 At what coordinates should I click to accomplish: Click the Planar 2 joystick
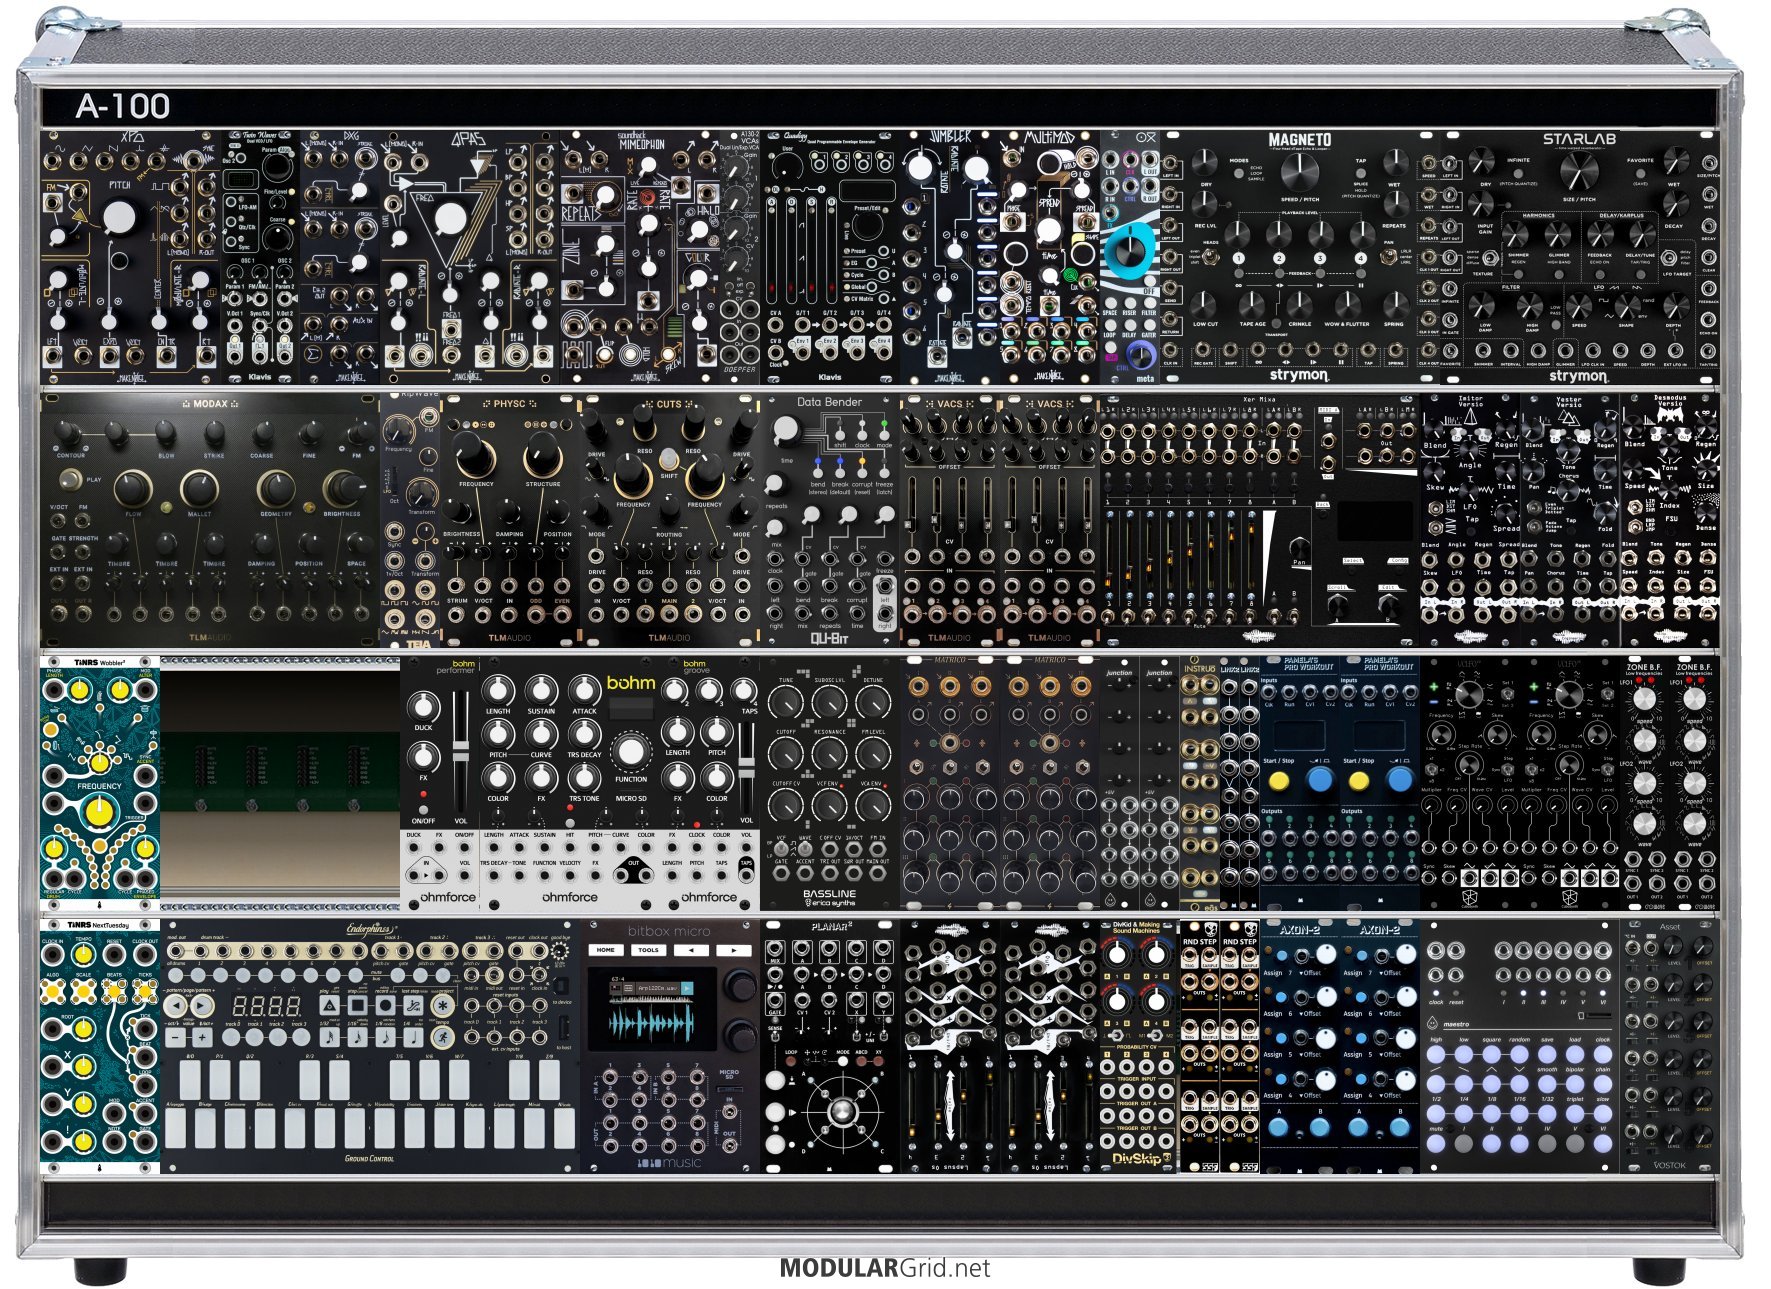pos(843,1111)
